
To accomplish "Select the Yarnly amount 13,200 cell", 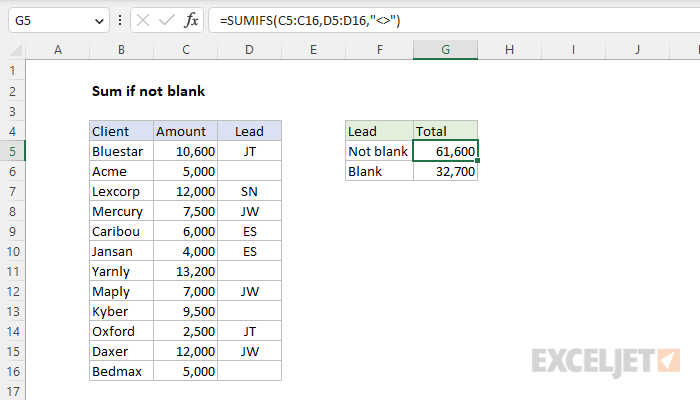I will click(x=186, y=271).
